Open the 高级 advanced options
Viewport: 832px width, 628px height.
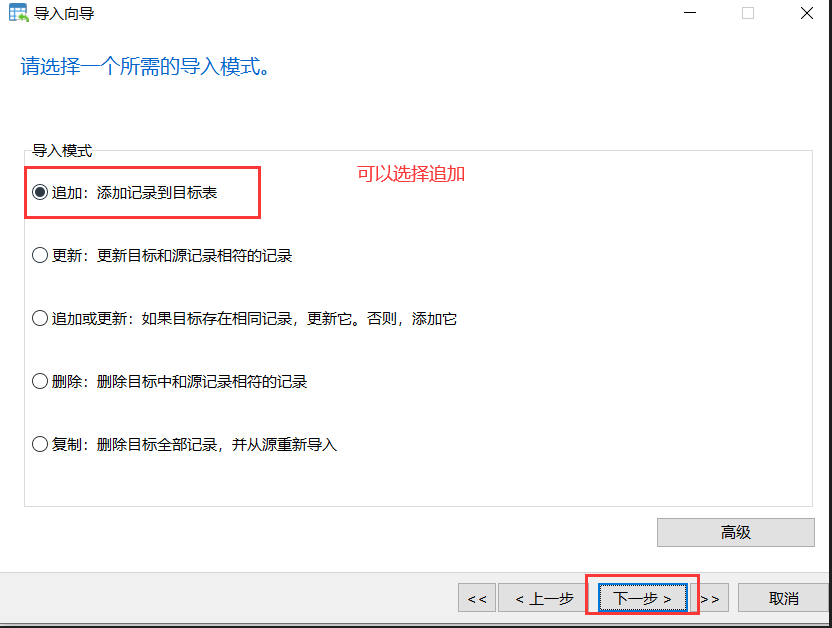click(x=735, y=532)
